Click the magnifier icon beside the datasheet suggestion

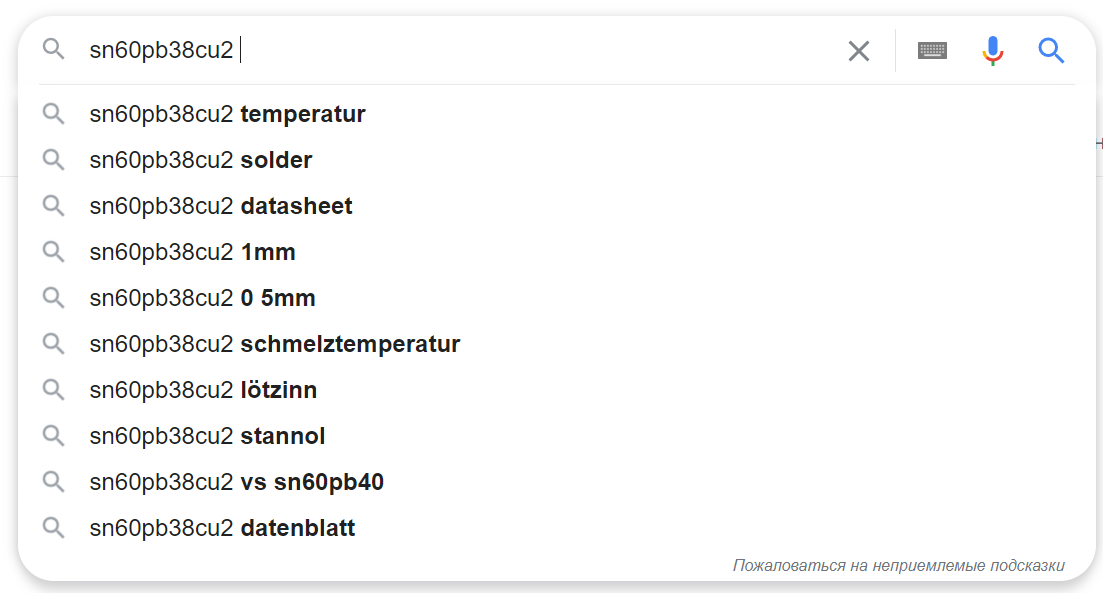(x=53, y=206)
